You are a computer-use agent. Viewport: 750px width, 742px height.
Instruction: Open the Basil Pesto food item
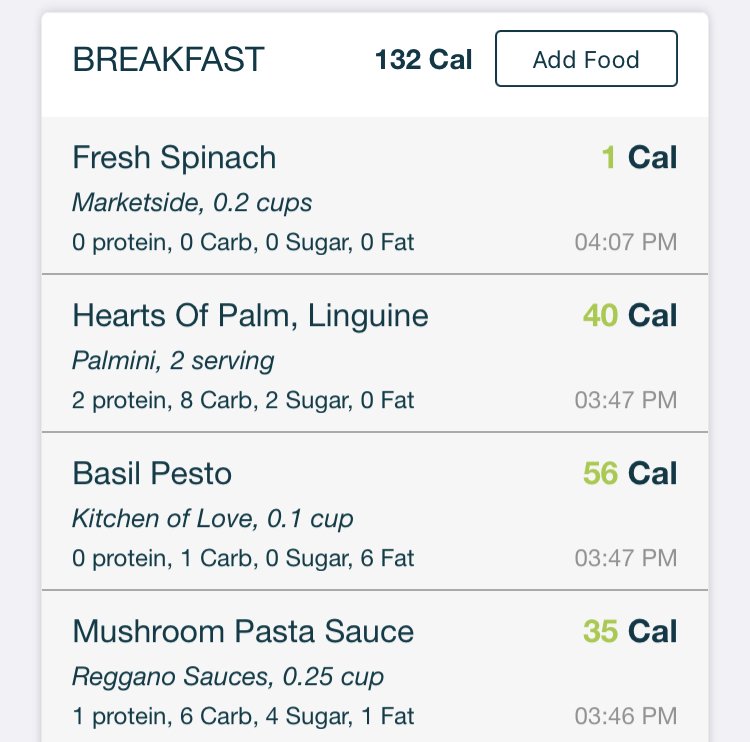pyautogui.click(x=375, y=511)
